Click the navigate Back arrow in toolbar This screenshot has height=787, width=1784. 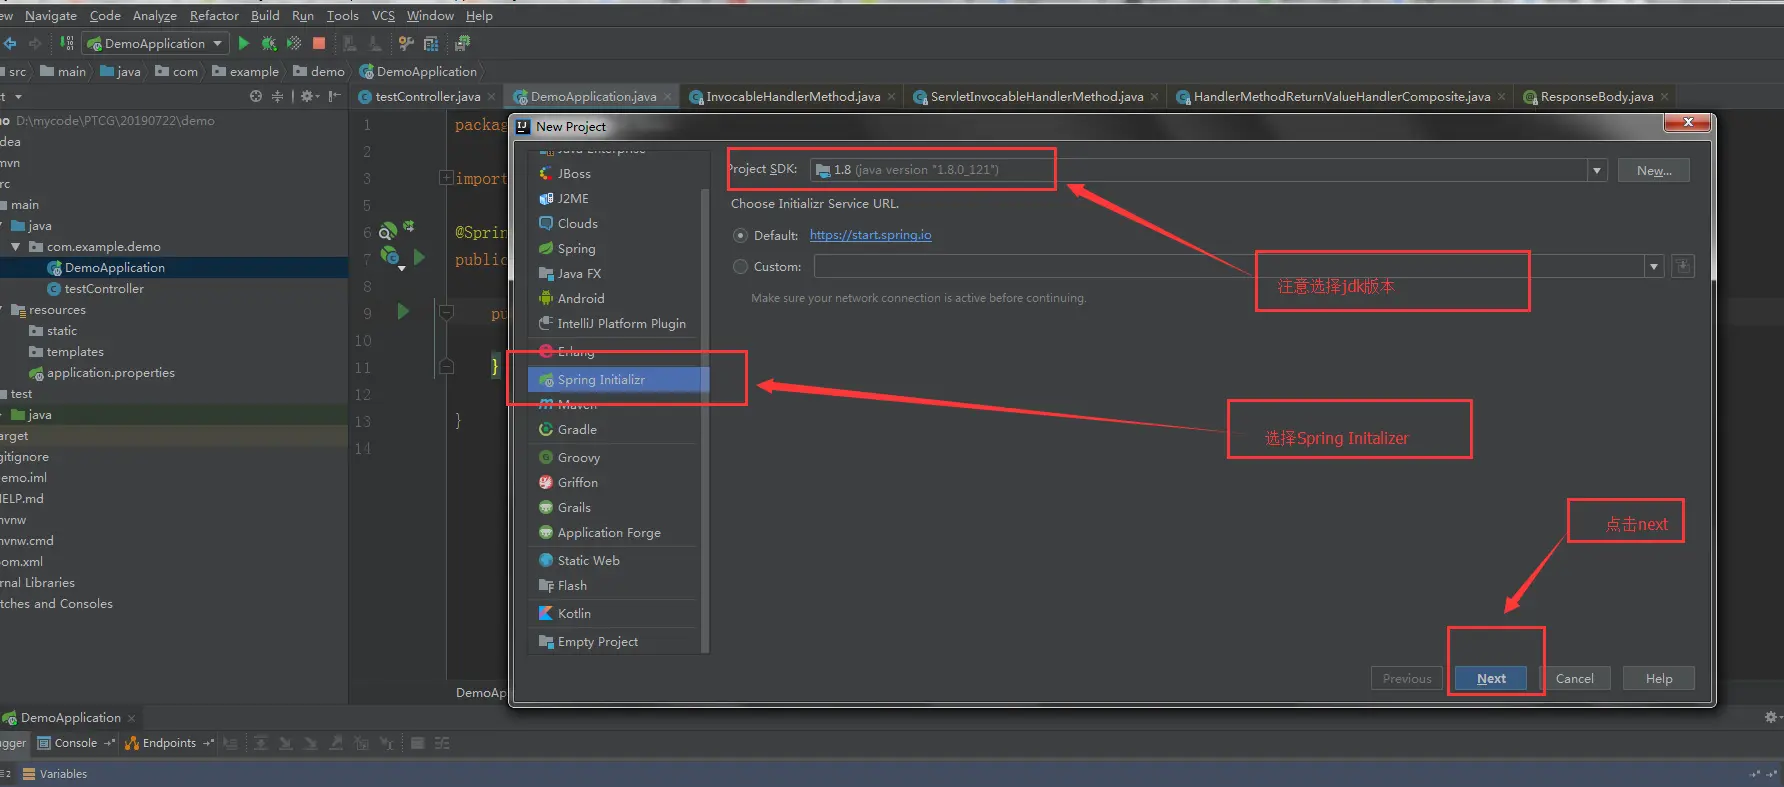pyautogui.click(x=10, y=43)
